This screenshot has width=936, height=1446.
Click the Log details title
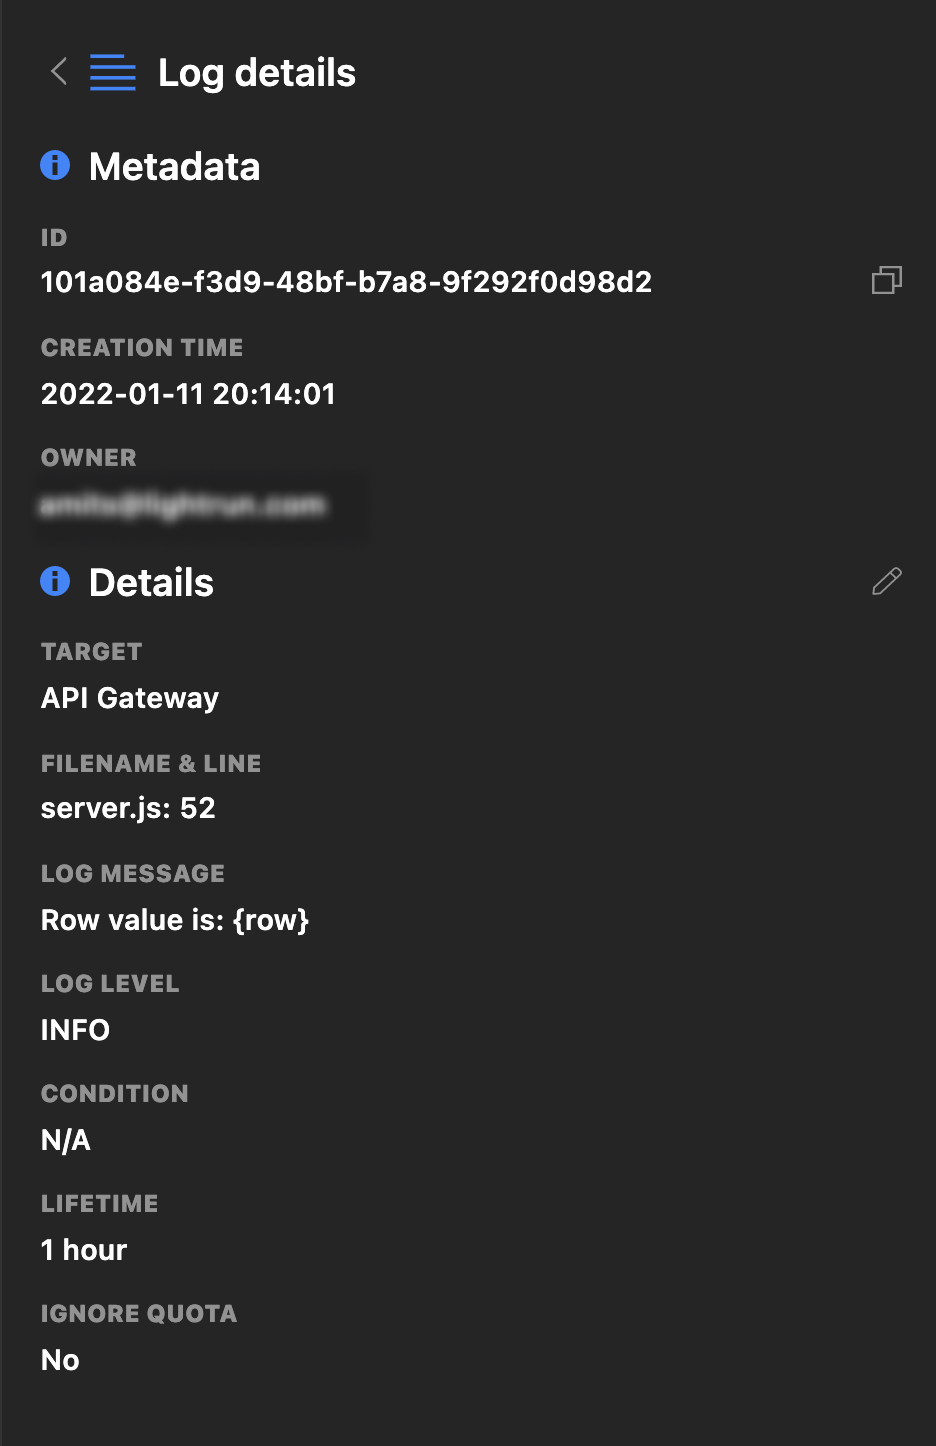(257, 73)
